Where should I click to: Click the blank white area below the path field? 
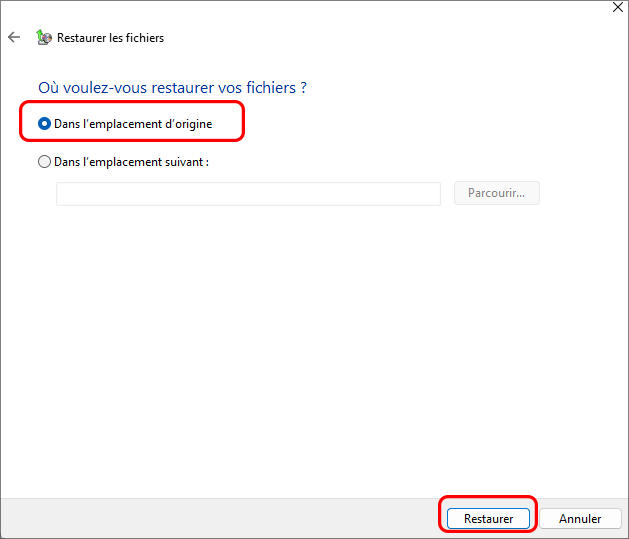[x=300, y=350]
